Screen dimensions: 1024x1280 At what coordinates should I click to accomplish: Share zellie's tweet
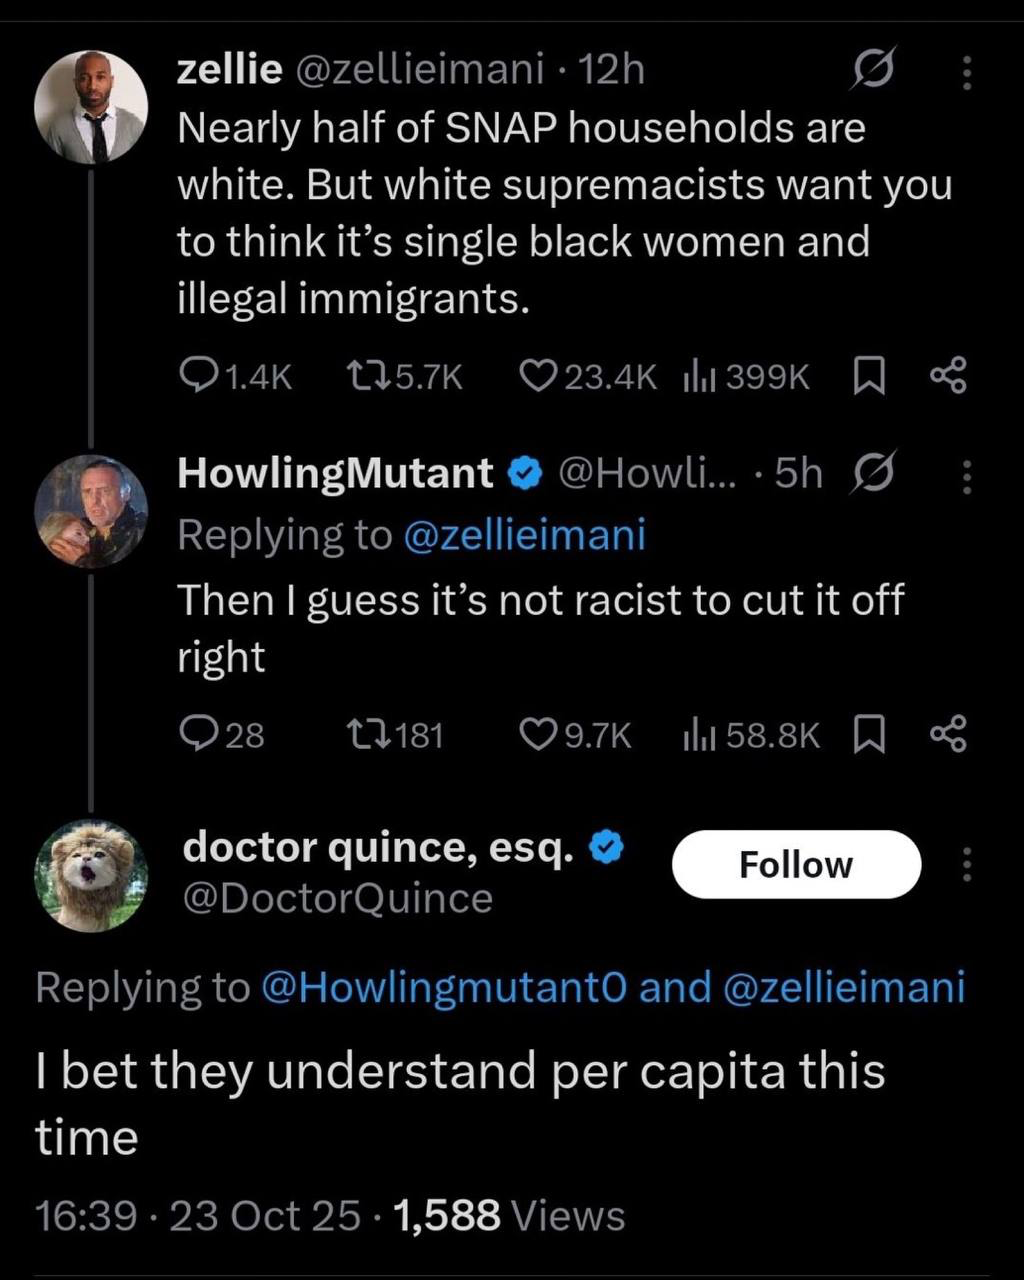pos(948,376)
